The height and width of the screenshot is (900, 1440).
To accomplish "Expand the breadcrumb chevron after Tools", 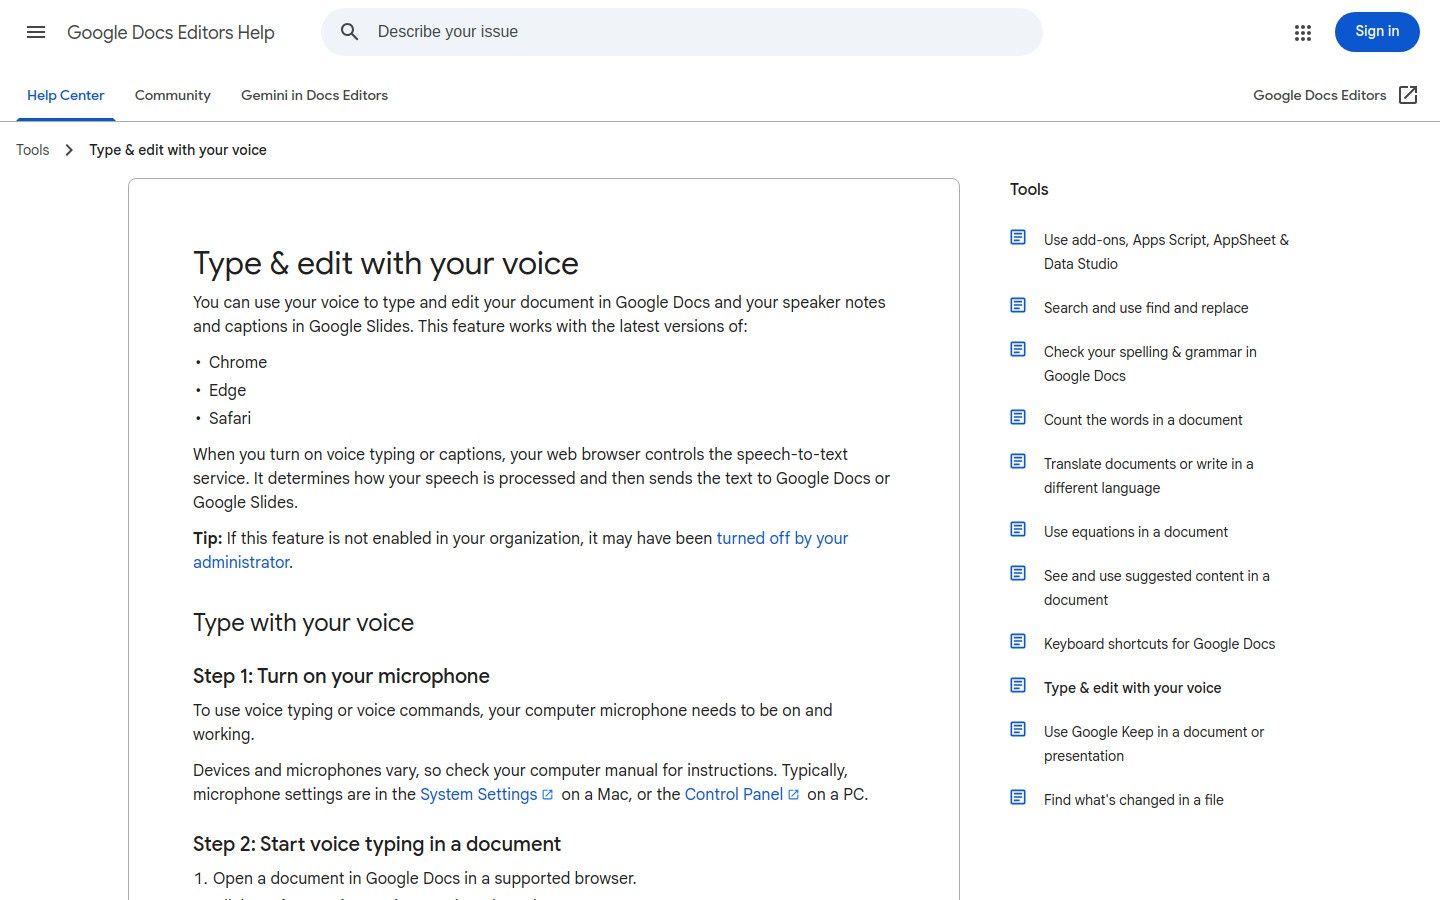I will (x=69, y=149).
